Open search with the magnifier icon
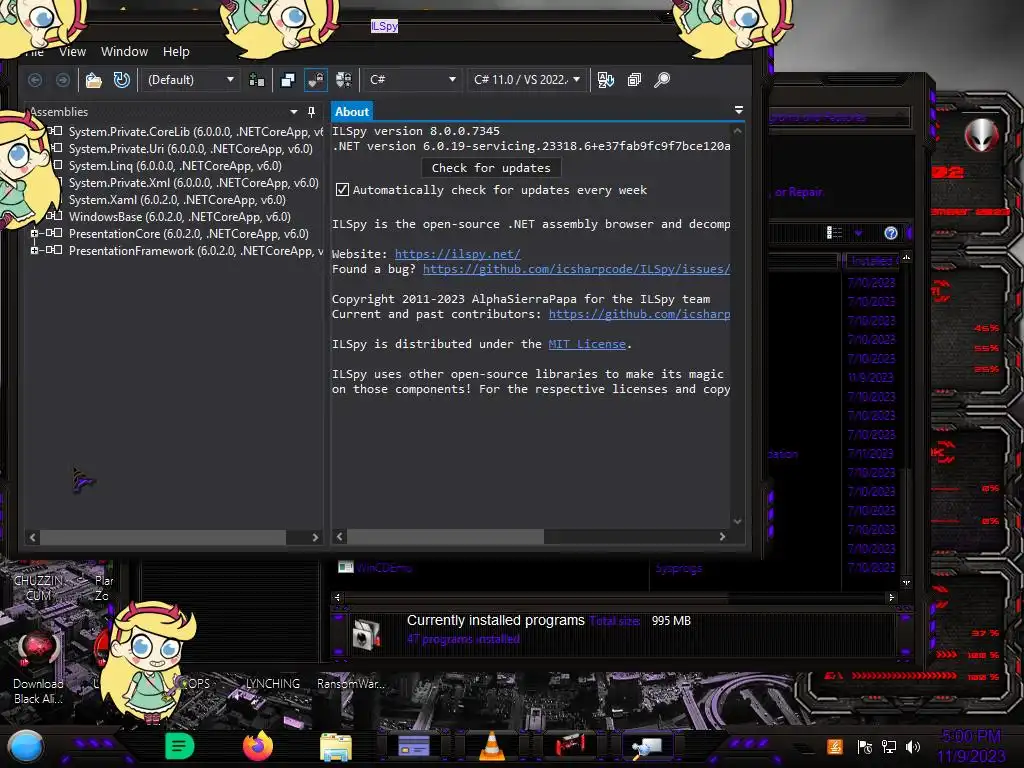This screenshot has height=768, width=1024. point(662,80)
